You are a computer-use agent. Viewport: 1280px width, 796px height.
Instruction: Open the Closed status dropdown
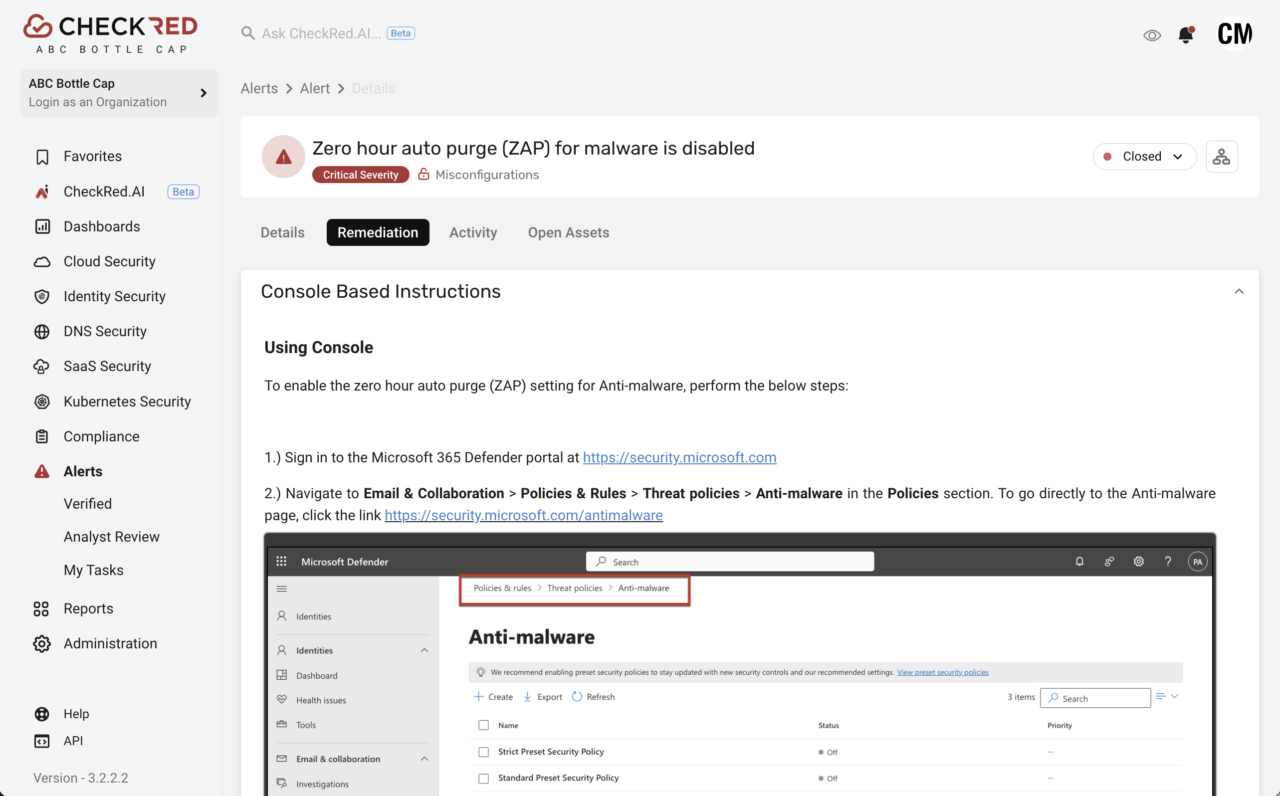(x=1144, y=156)
